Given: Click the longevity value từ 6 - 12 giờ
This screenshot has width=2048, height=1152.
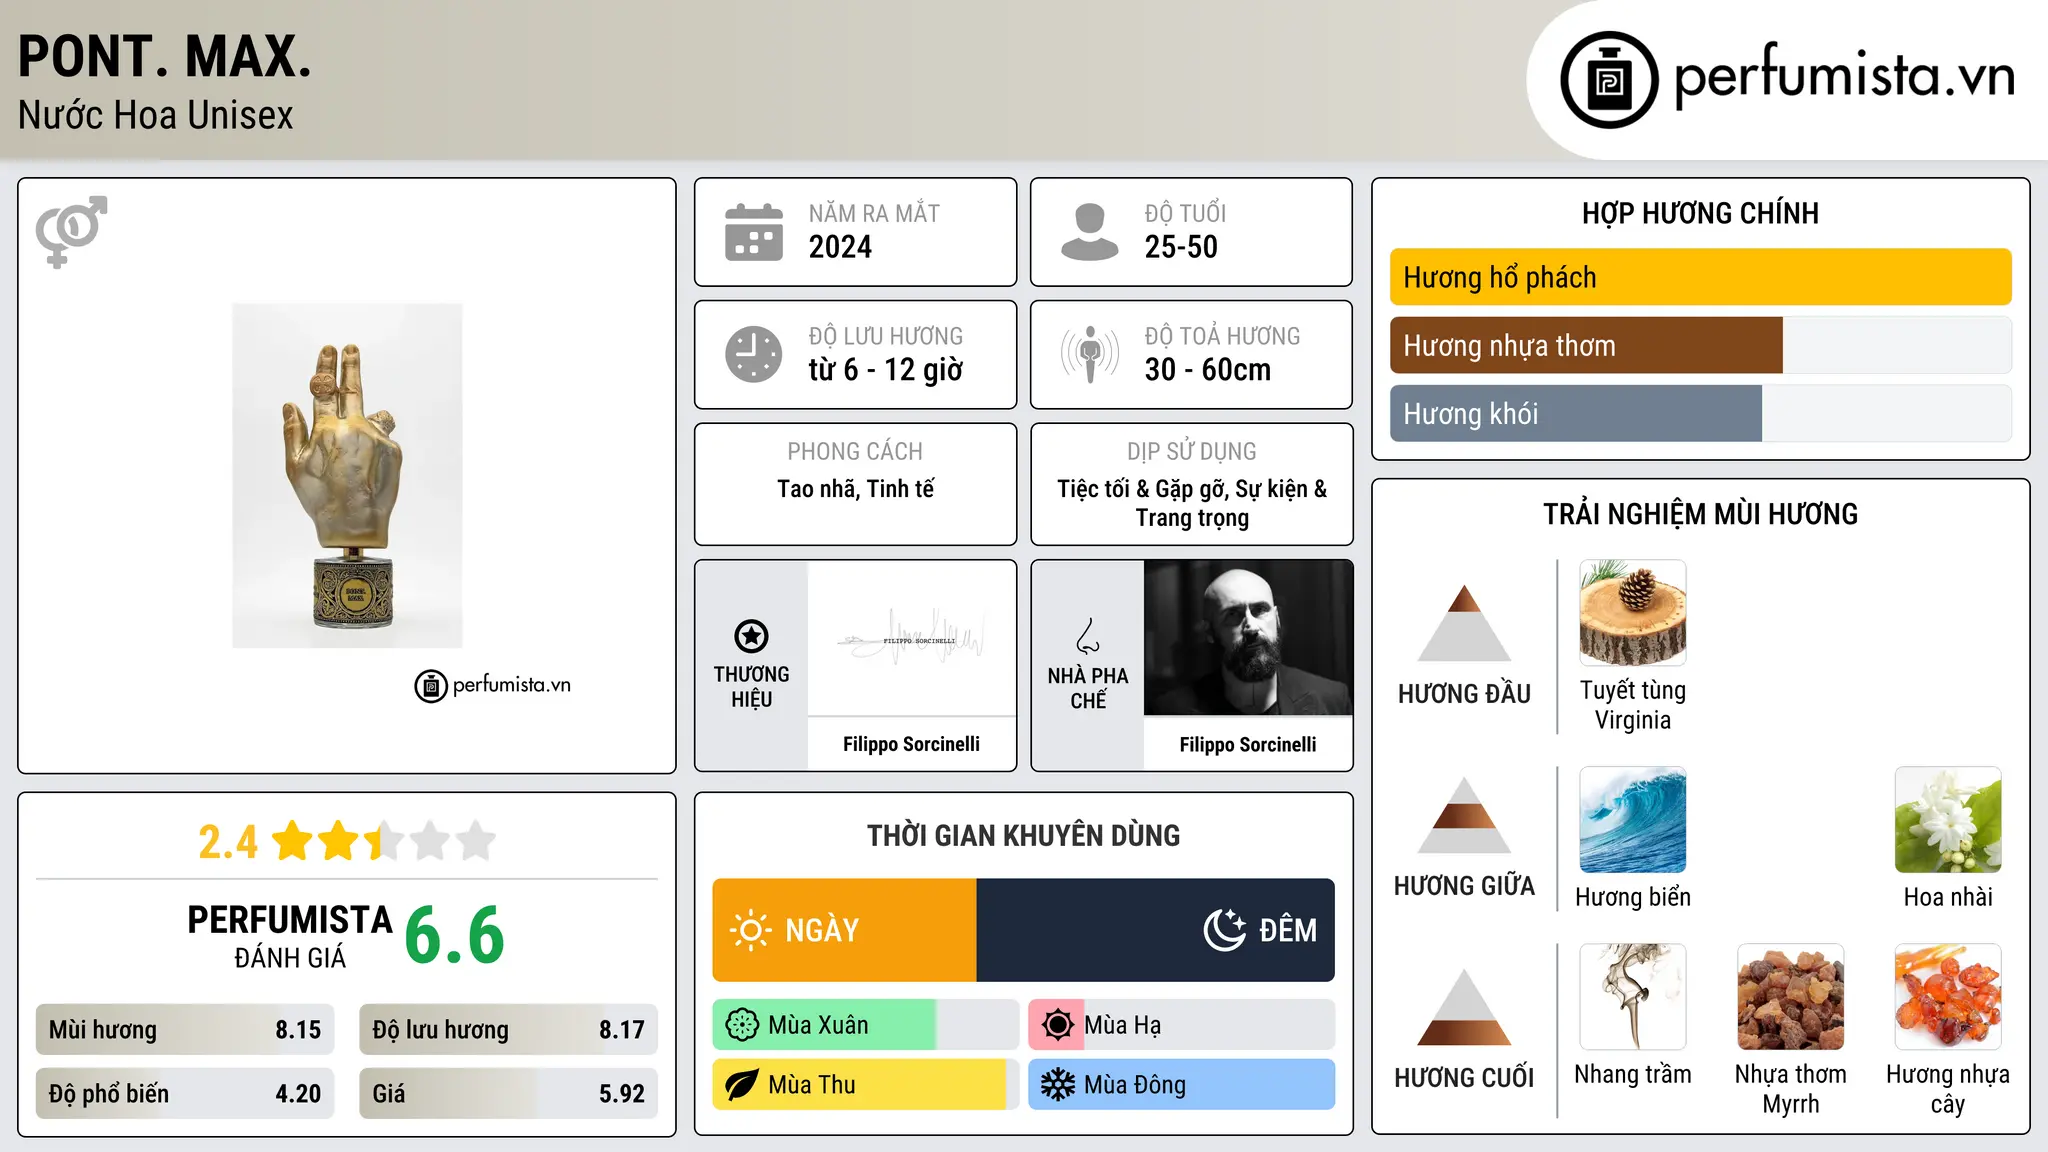Looking at the screenshot, I should 886,370.
